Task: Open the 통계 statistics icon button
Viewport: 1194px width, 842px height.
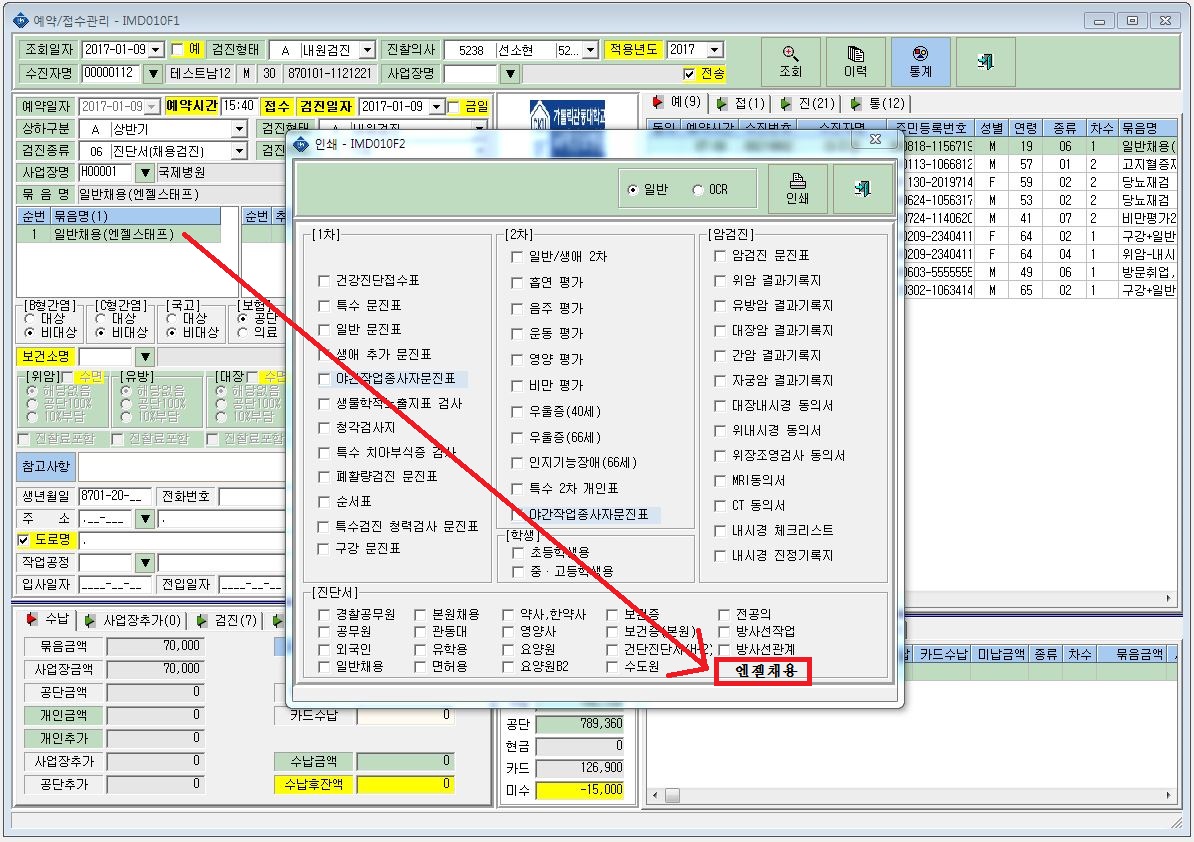Action: (920, 62)
